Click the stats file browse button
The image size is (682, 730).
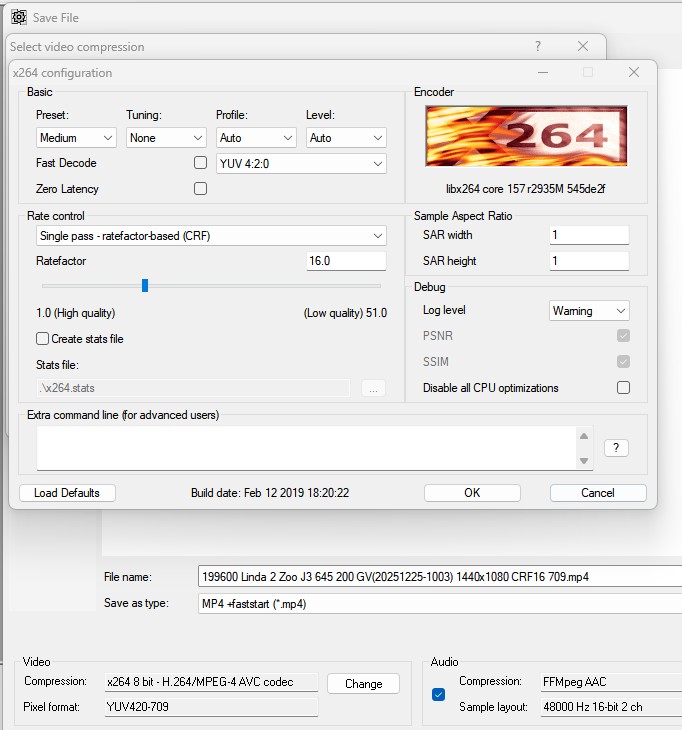[x=373, y=388]
